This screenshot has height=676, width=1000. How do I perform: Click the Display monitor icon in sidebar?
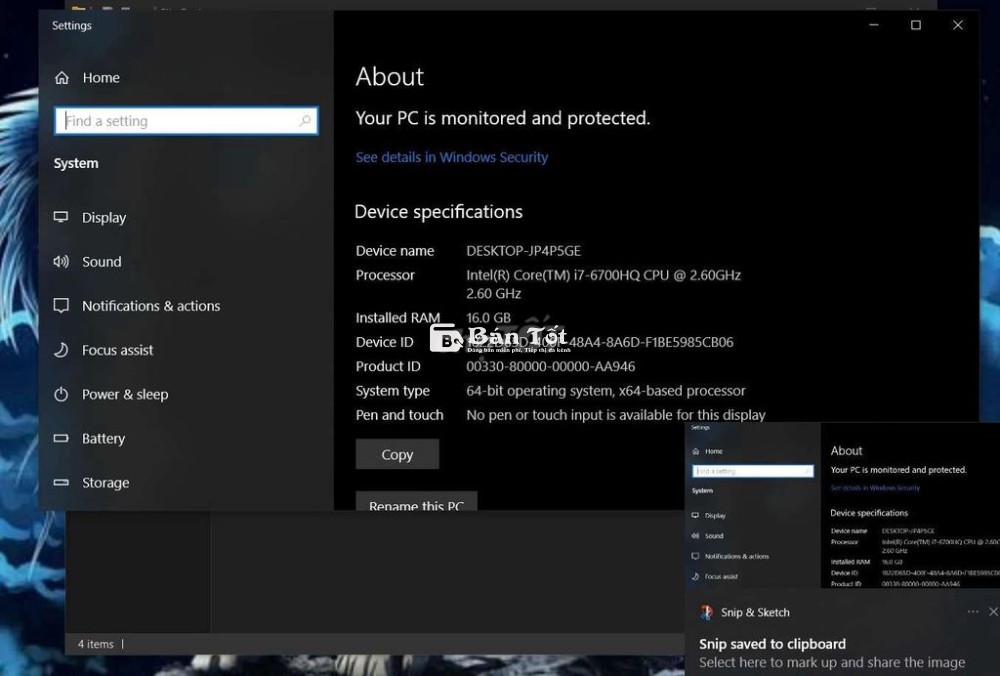coord(61,217)
